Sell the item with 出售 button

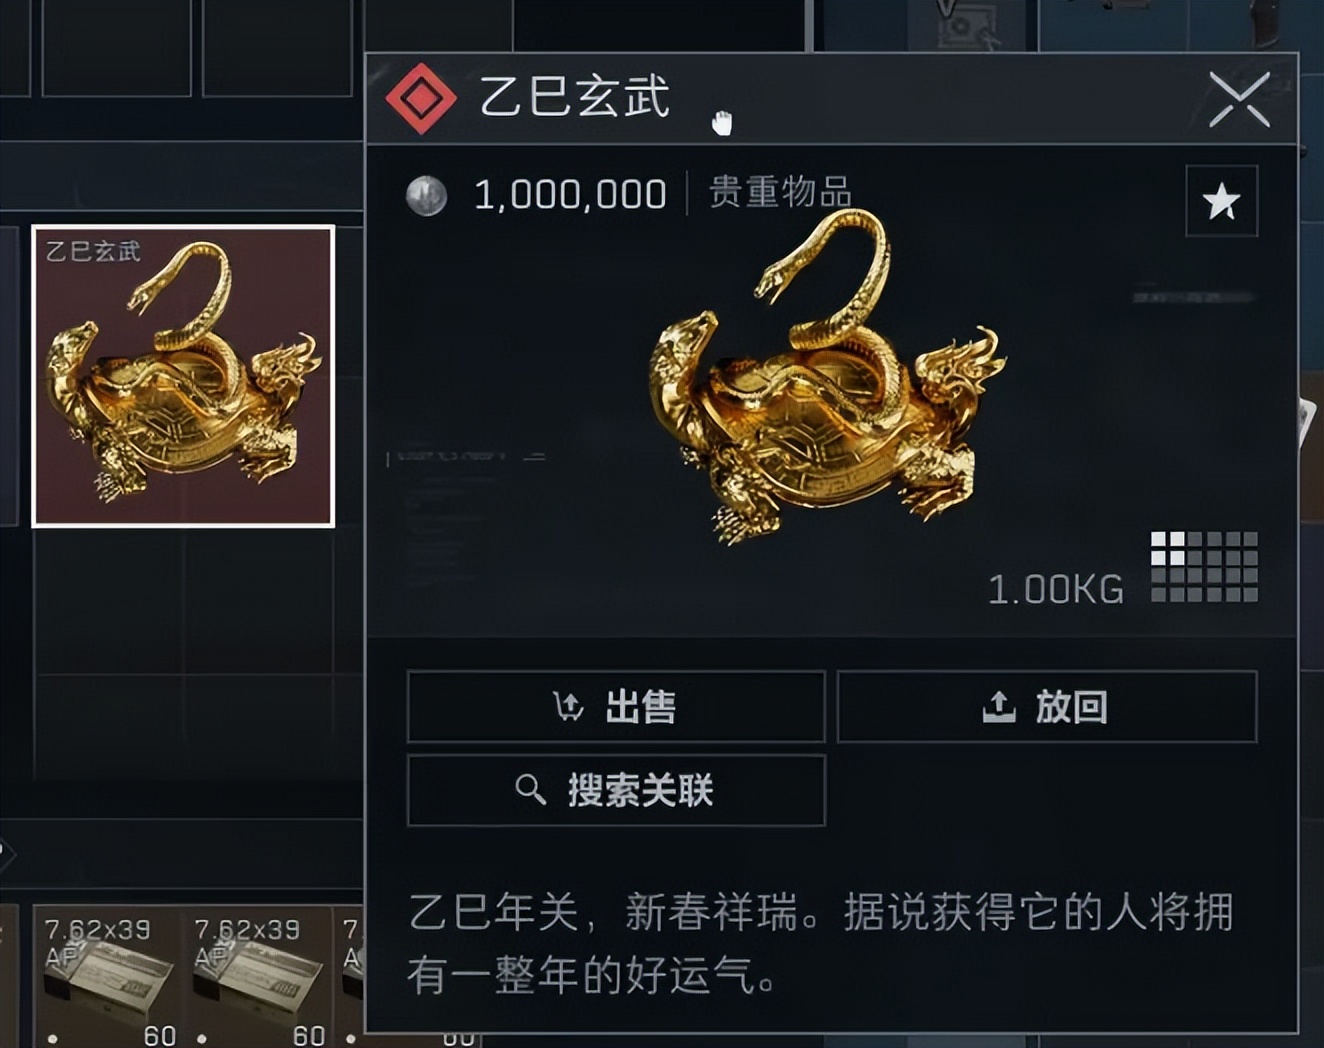click(x=616, y=706)
